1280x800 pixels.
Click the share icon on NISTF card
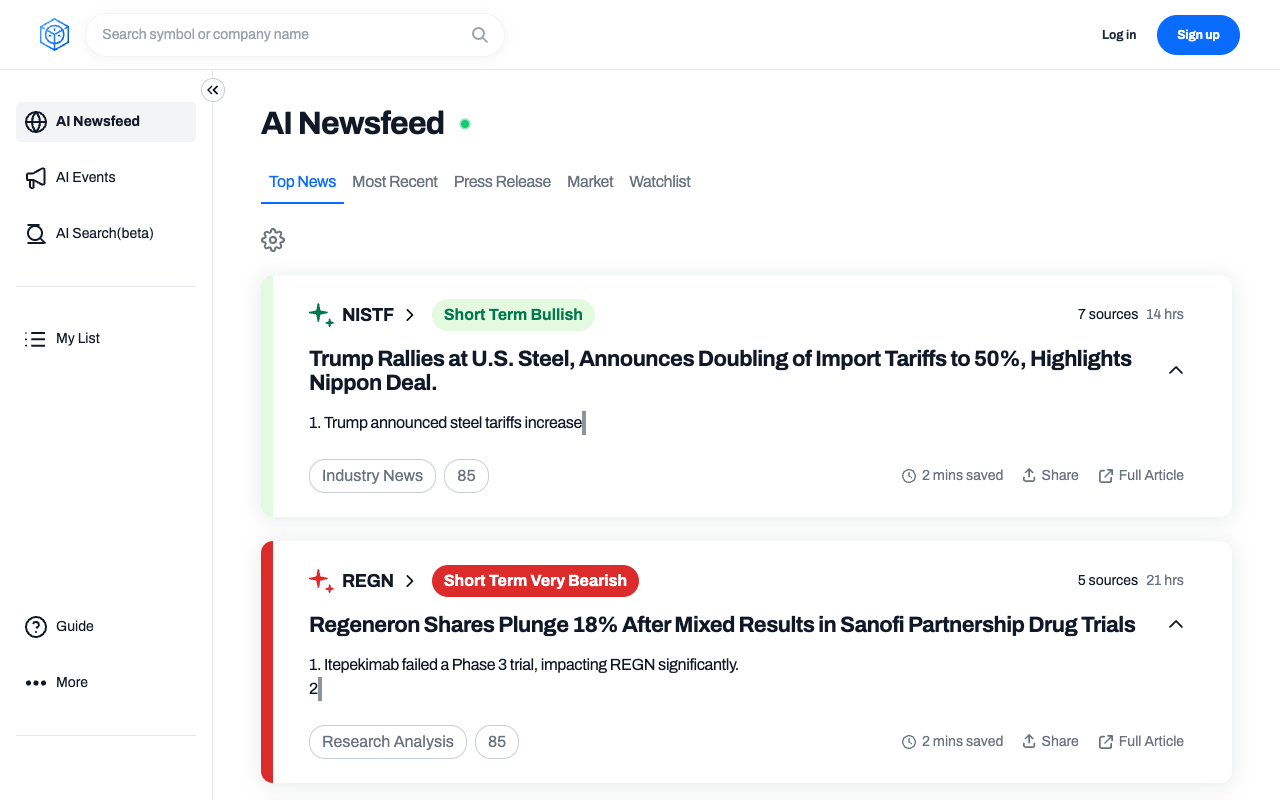point(1029,476)
